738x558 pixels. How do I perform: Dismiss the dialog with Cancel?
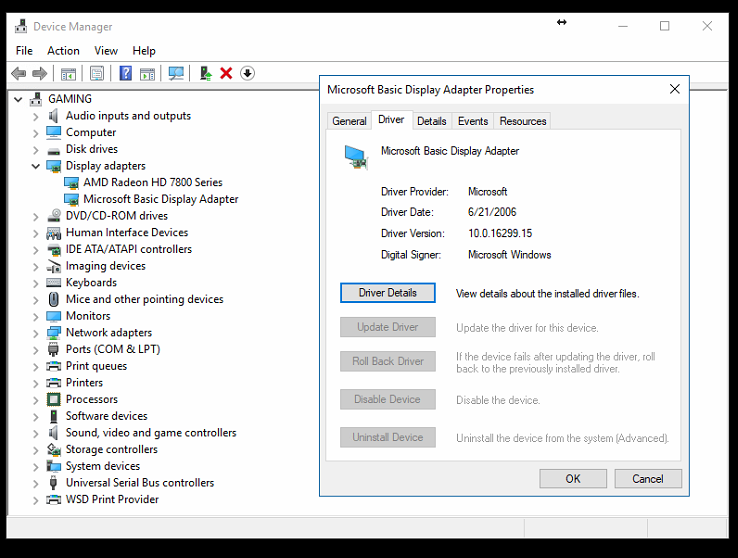648,478
